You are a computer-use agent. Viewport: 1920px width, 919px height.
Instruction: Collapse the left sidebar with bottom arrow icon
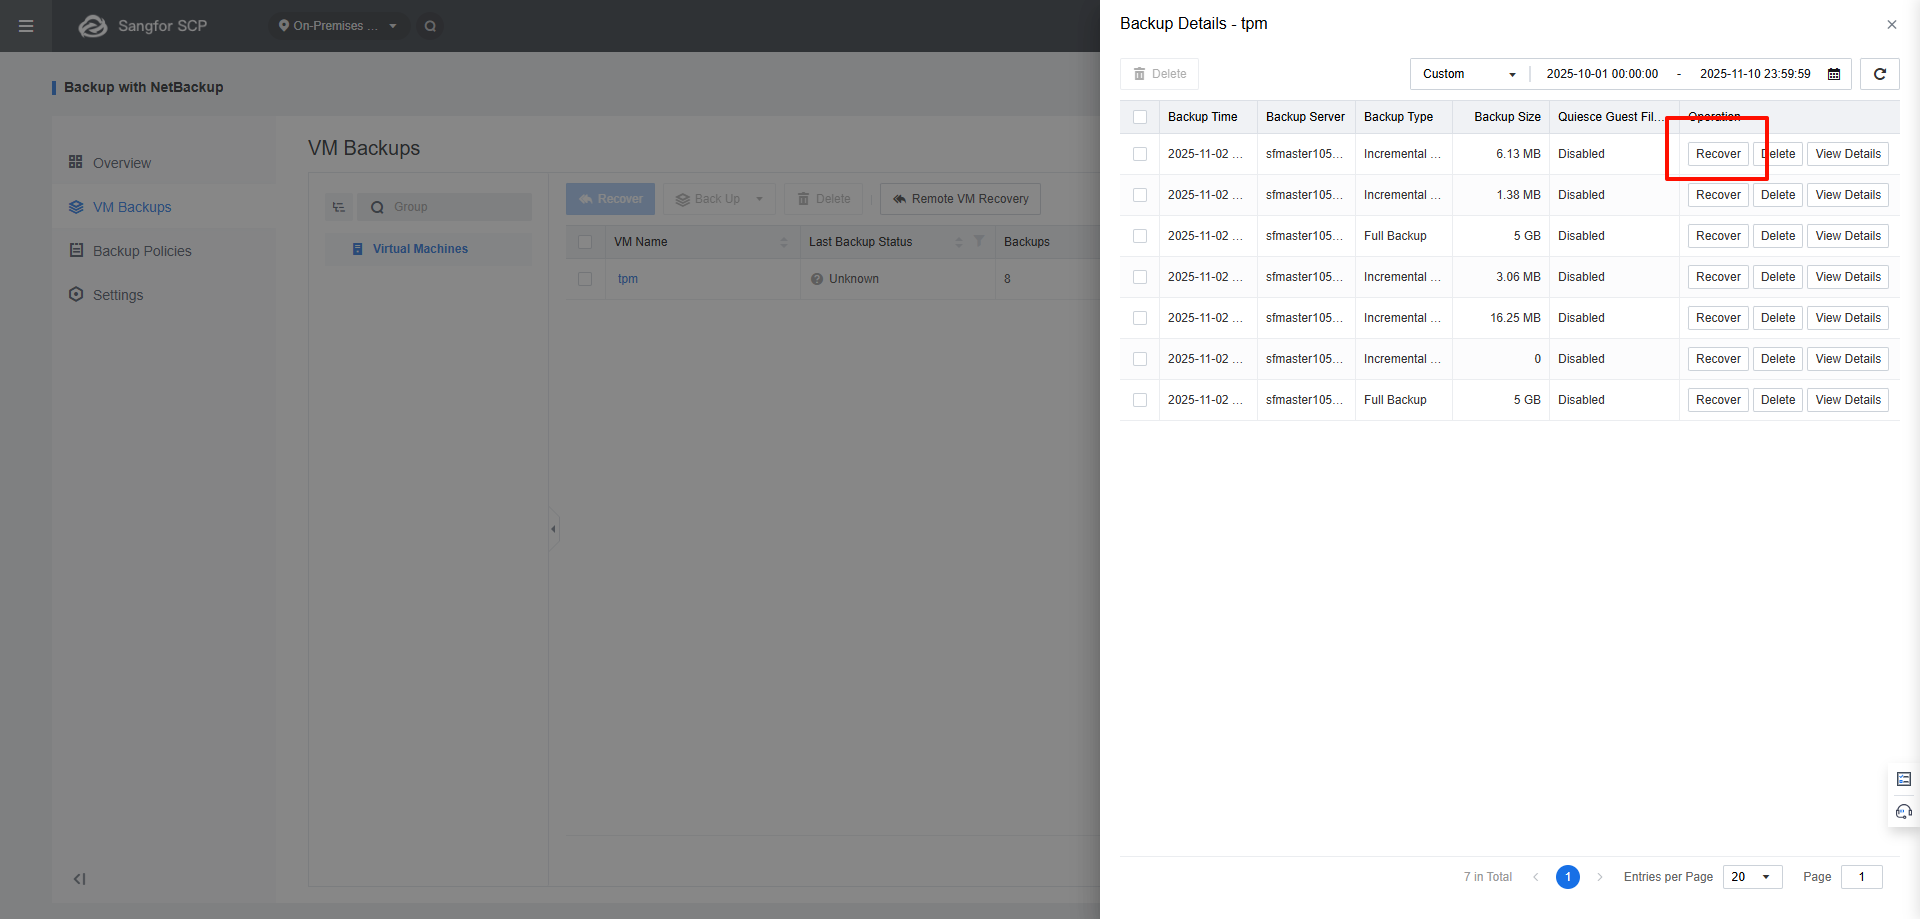[79, 879]
